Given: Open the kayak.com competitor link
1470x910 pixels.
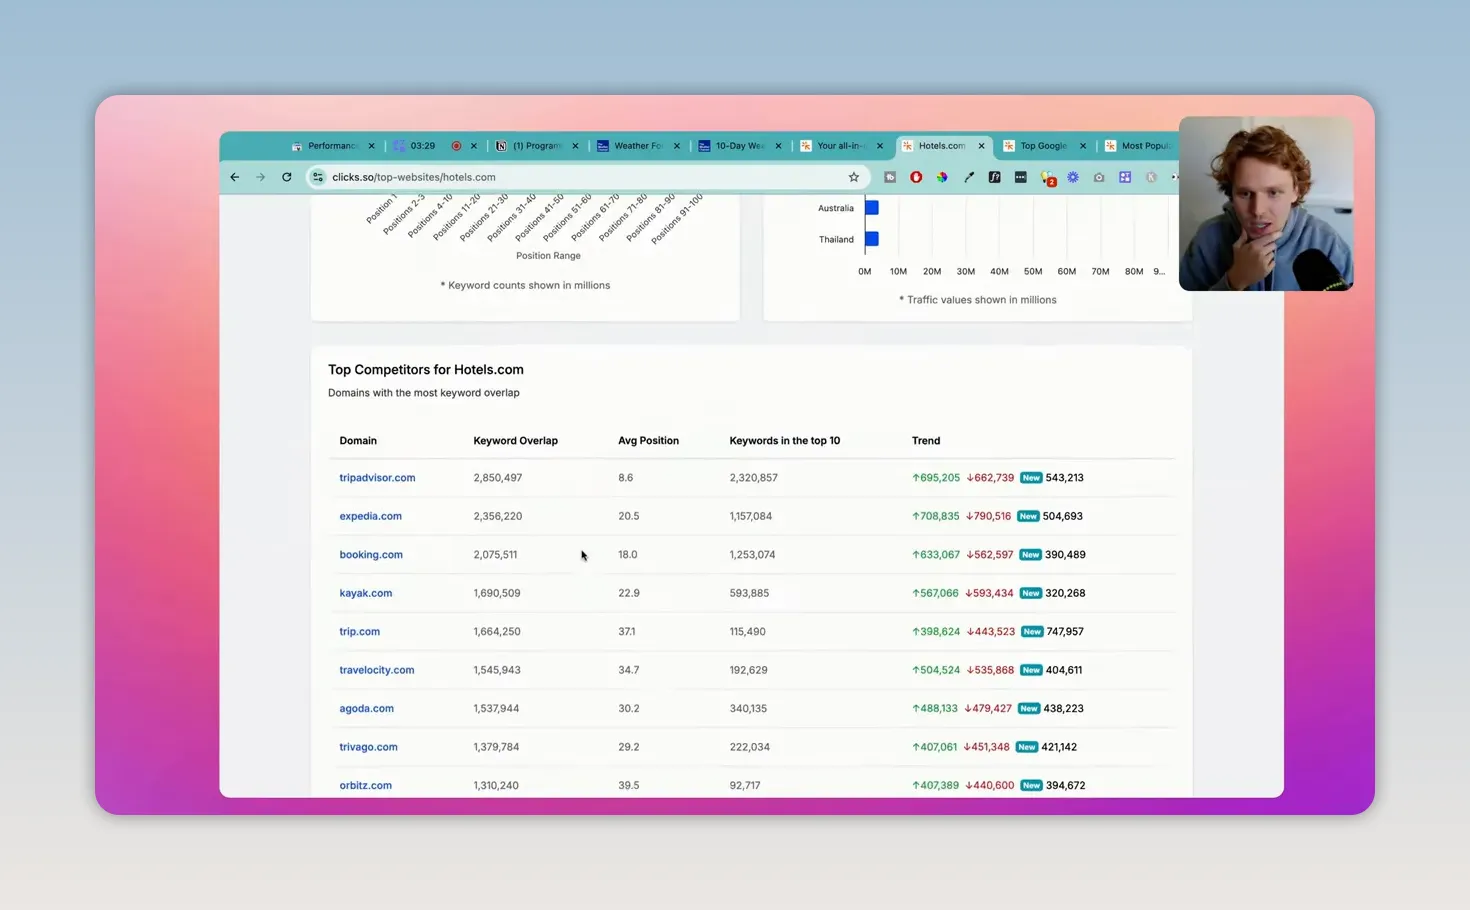Looking at the screenshot, I should tap(365, 593).
